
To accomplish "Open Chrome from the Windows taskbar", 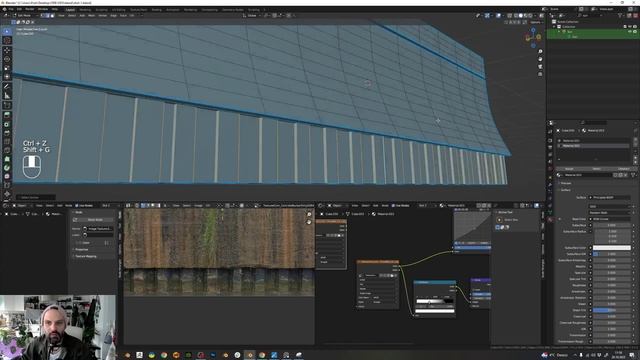I will coord(164,355).
